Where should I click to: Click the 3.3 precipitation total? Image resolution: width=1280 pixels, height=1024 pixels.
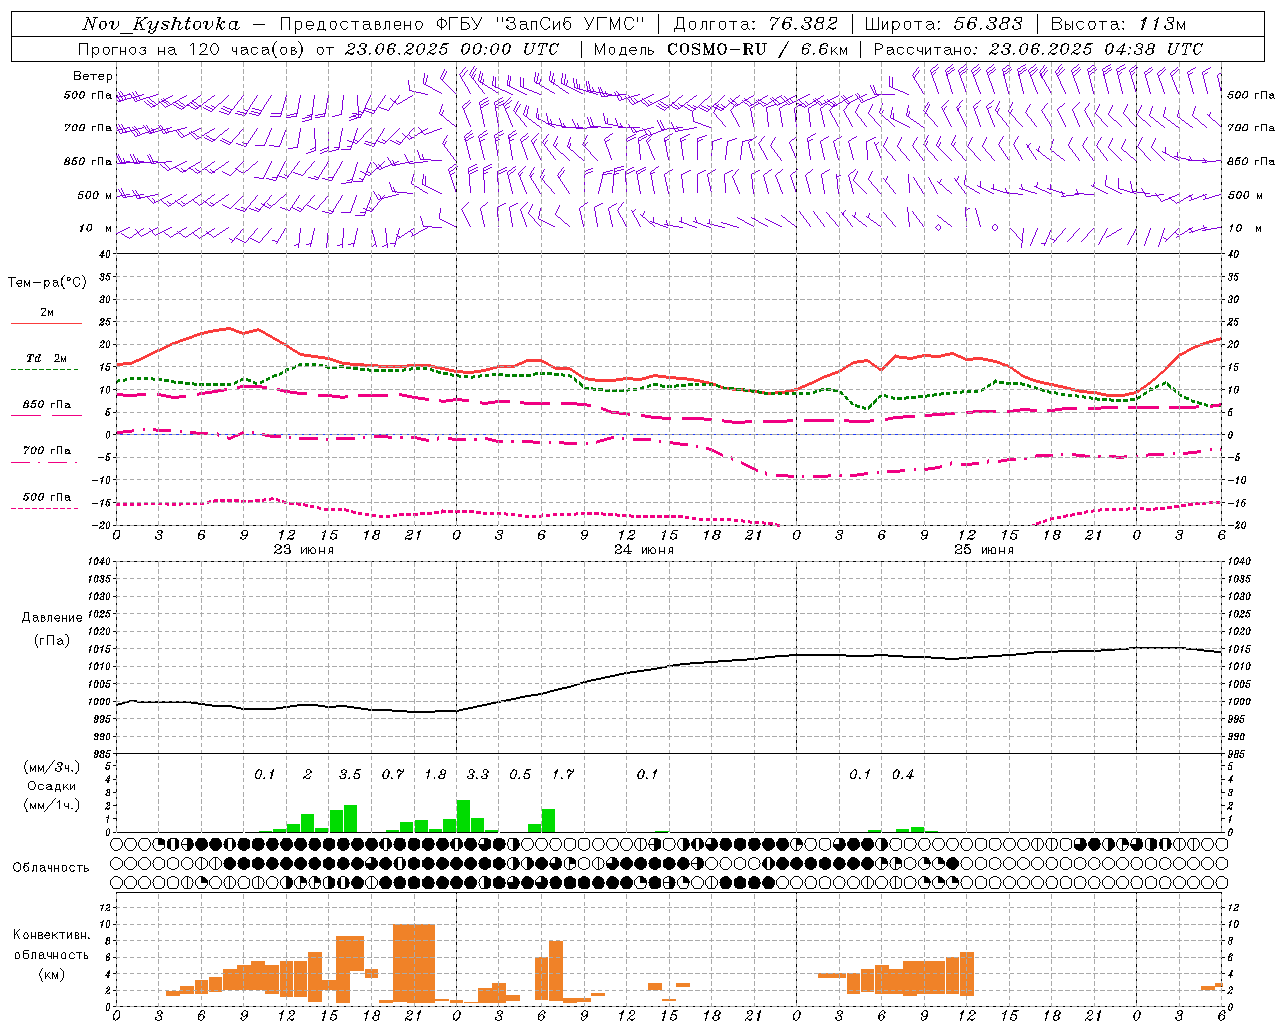tap(478, 775)
